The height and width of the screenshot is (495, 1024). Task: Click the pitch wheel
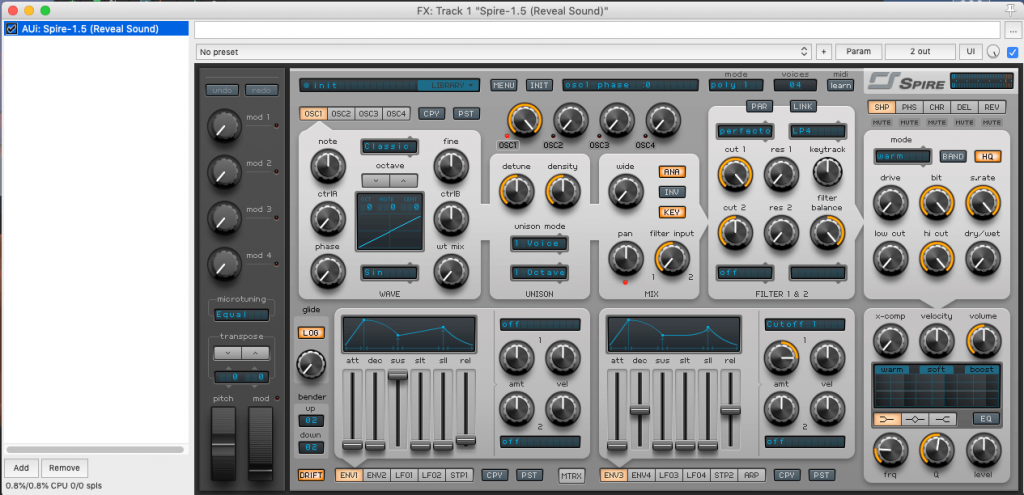[x=223, y=443]
